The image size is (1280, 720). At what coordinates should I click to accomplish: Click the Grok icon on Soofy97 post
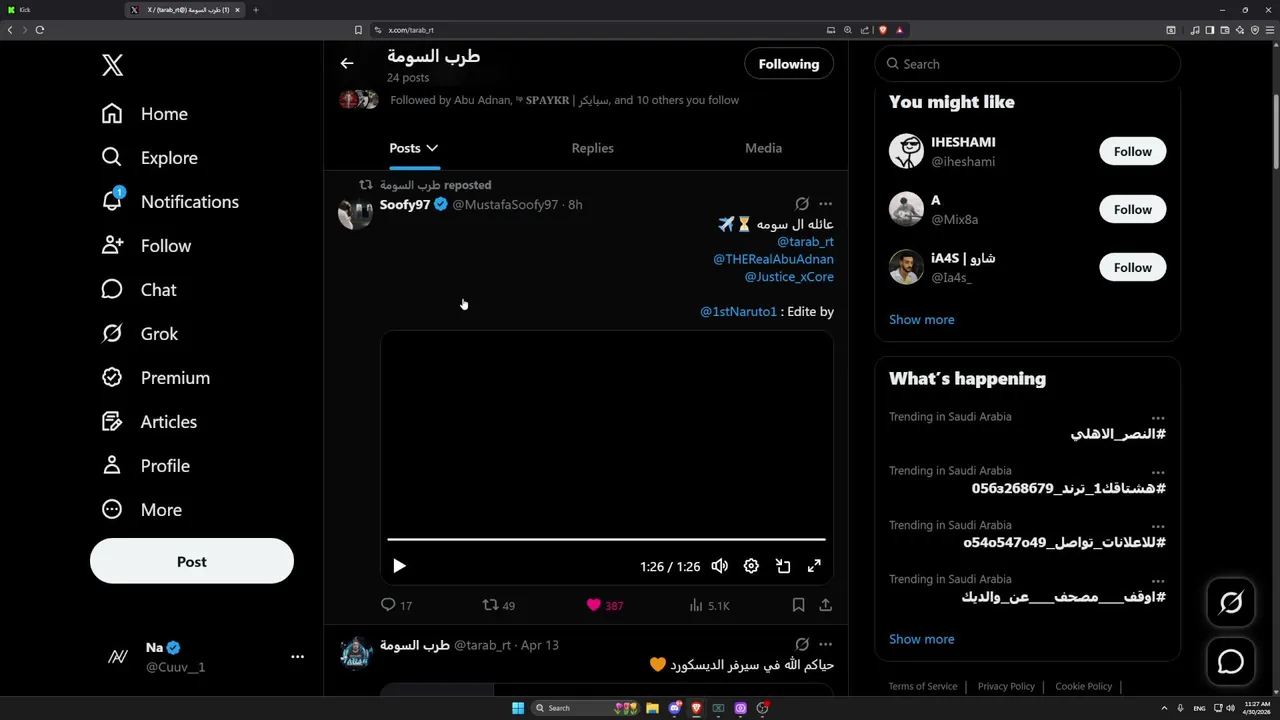(802, 204)
